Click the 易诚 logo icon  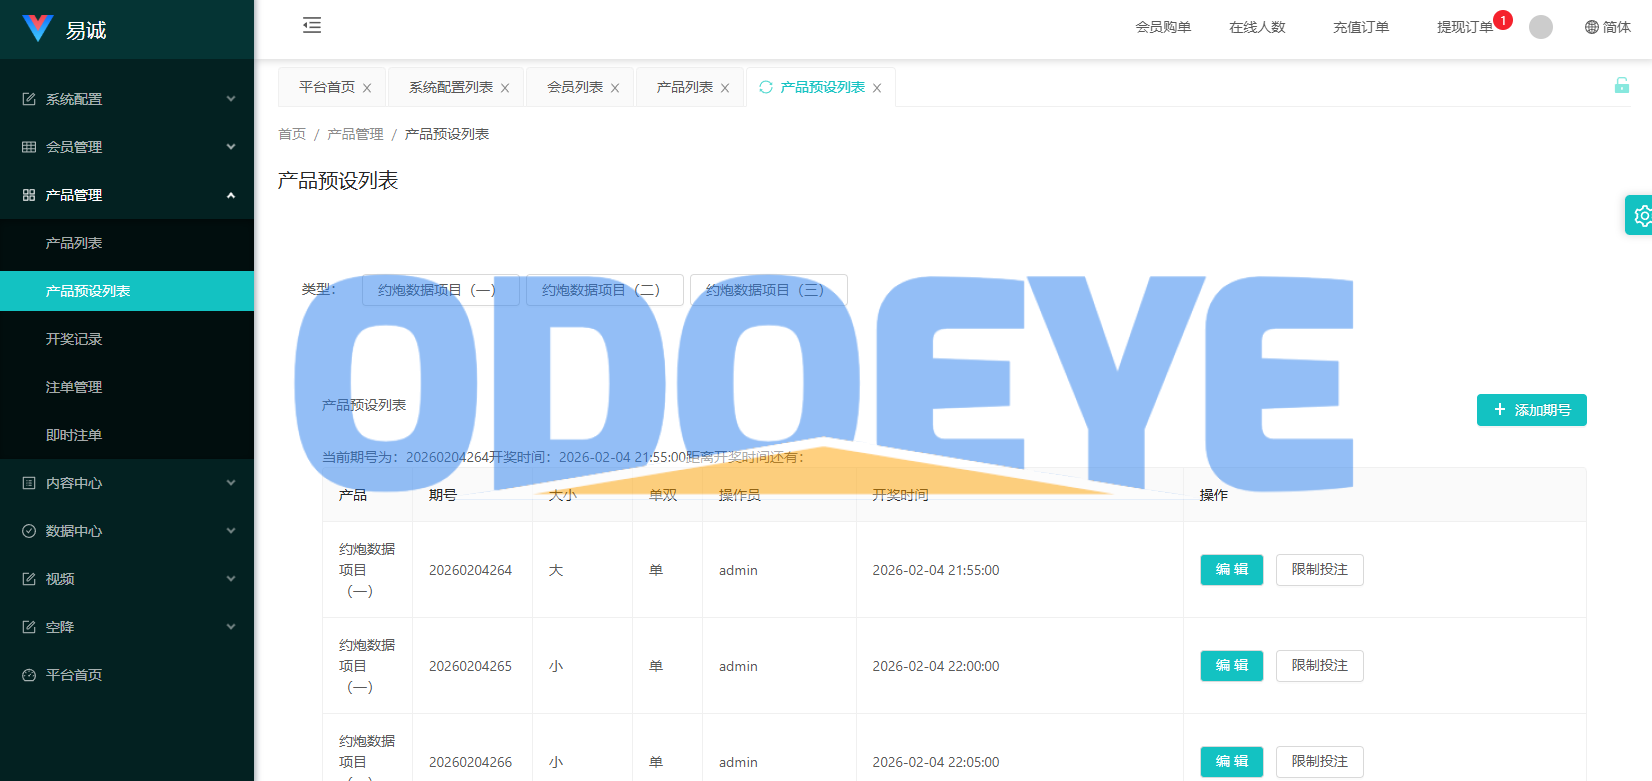pos(38,28)
